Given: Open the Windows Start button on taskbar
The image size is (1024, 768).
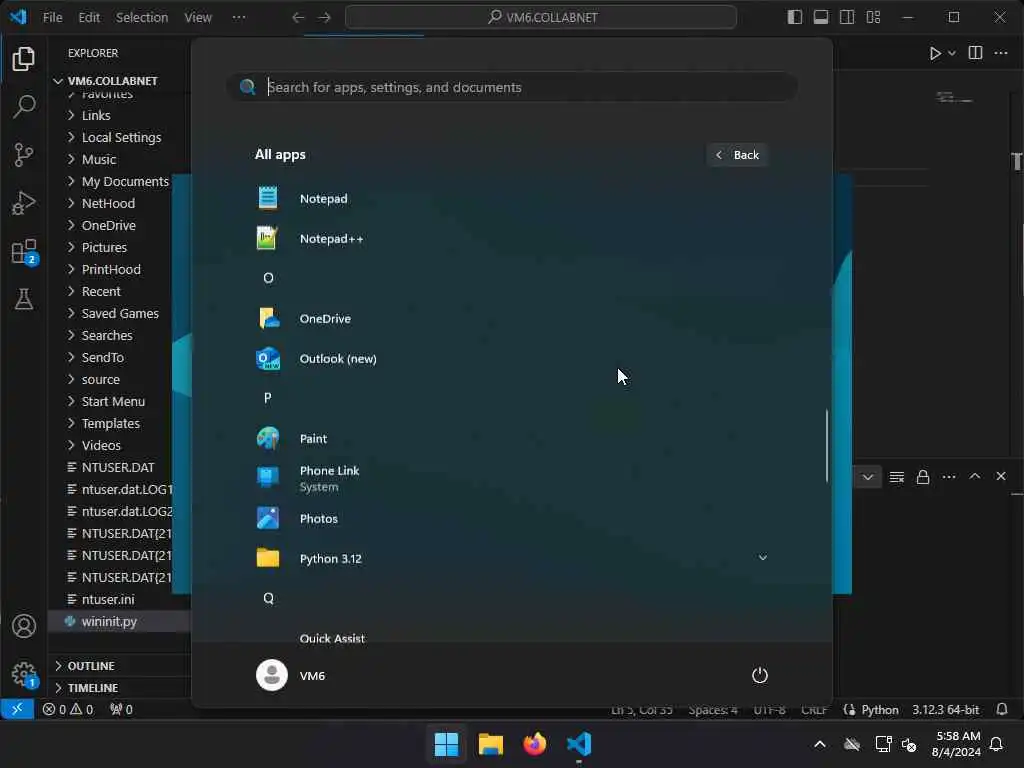Looking at the screenshot, I should tap(447, 744).
